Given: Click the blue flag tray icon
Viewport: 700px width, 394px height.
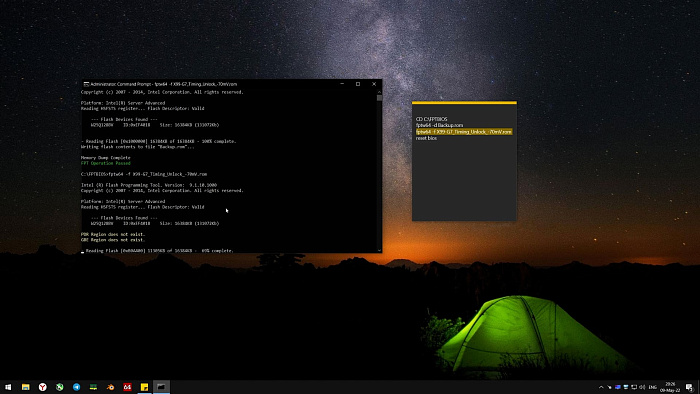Looking at the screenshot, I should point(618,387).
